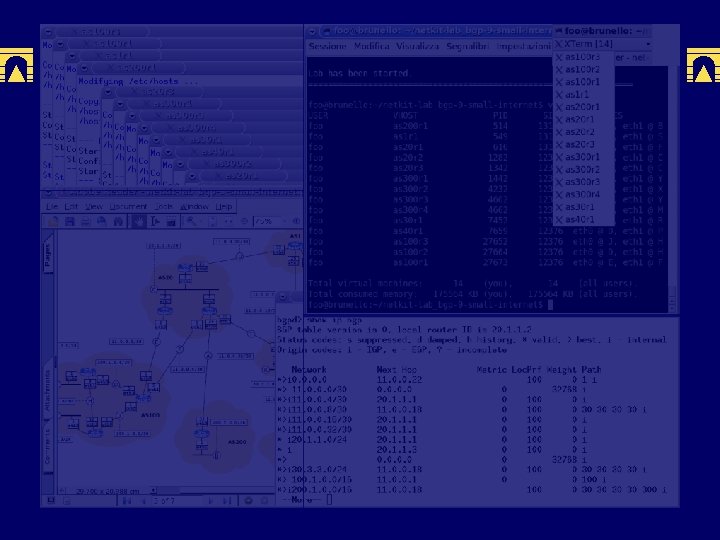Go to last page in Reader status bar
Viewport: 720px width, 540px height.
[x=228, y=501]
